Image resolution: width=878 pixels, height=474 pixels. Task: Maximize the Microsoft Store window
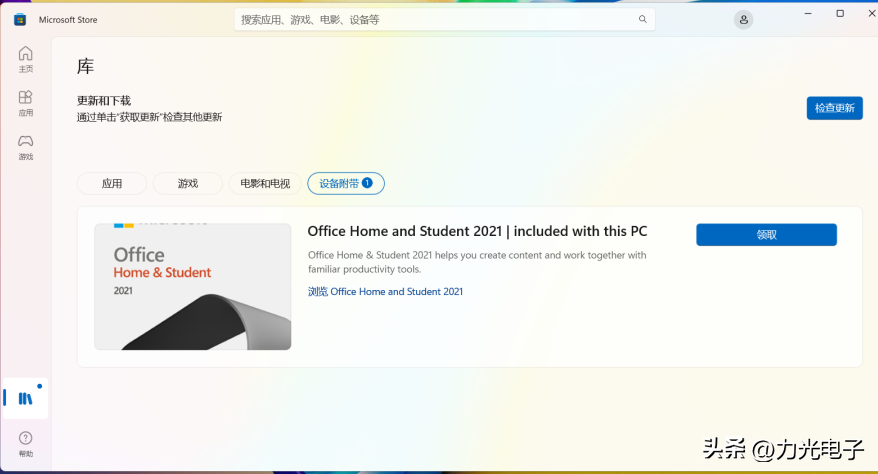tap(840, 13)
